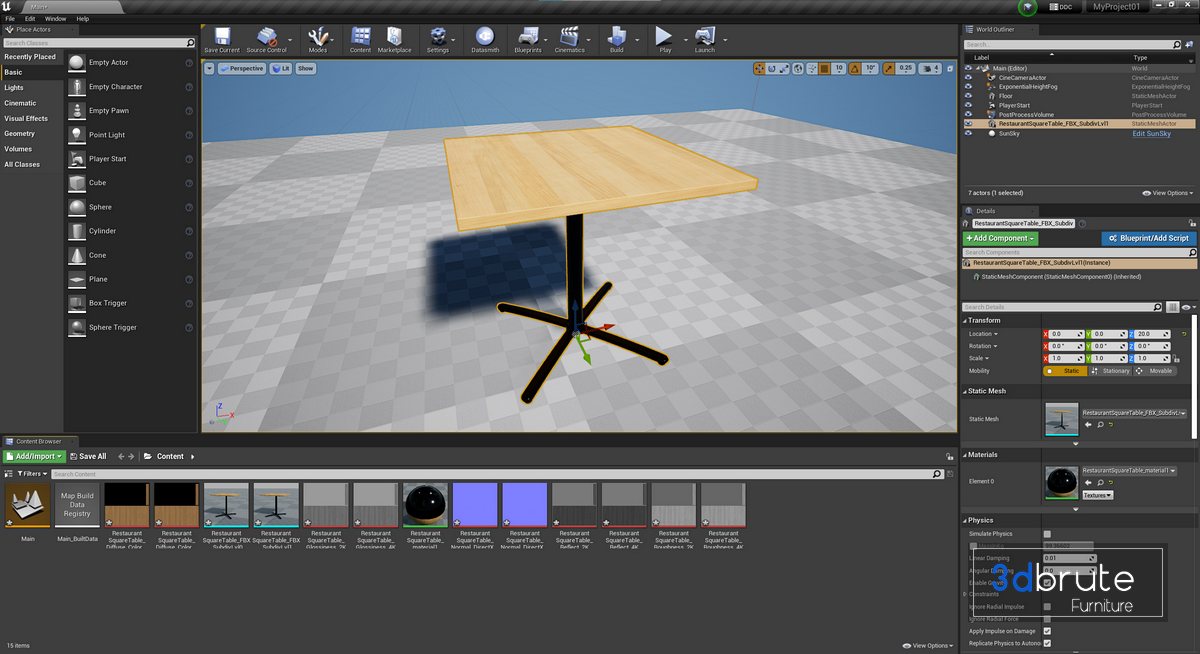This screenshot has height=654, width=1200.
Task: Select the Geometry category tab
Action: tap(20, 133)
